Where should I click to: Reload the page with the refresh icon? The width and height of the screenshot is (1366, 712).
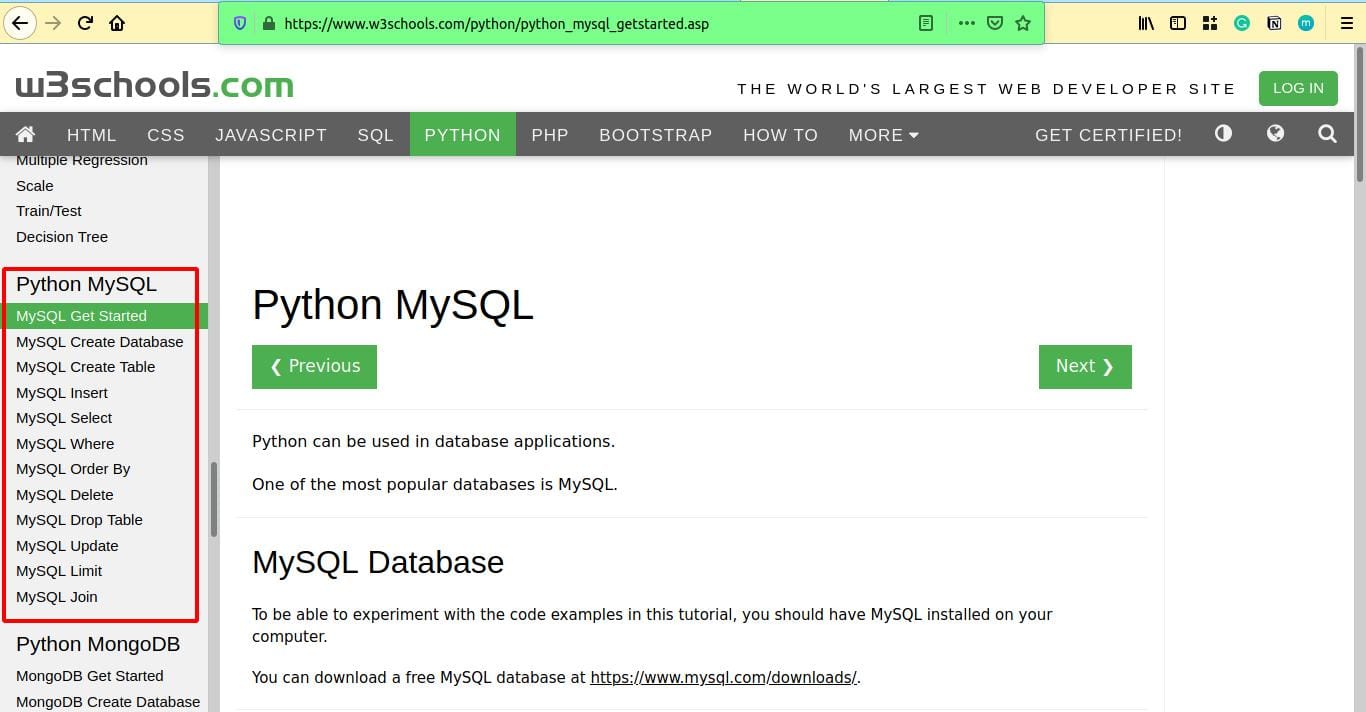coord(85,23)
